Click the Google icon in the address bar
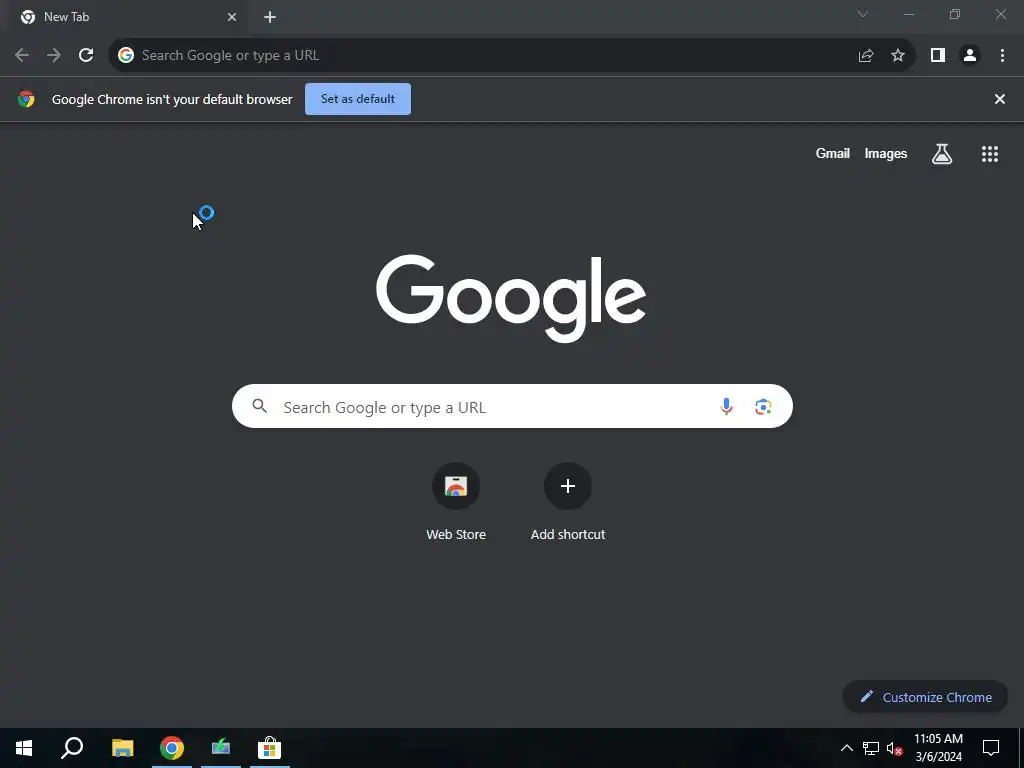Image resolution: width=1024 pixels, height=768 pixels. point(126,56)
